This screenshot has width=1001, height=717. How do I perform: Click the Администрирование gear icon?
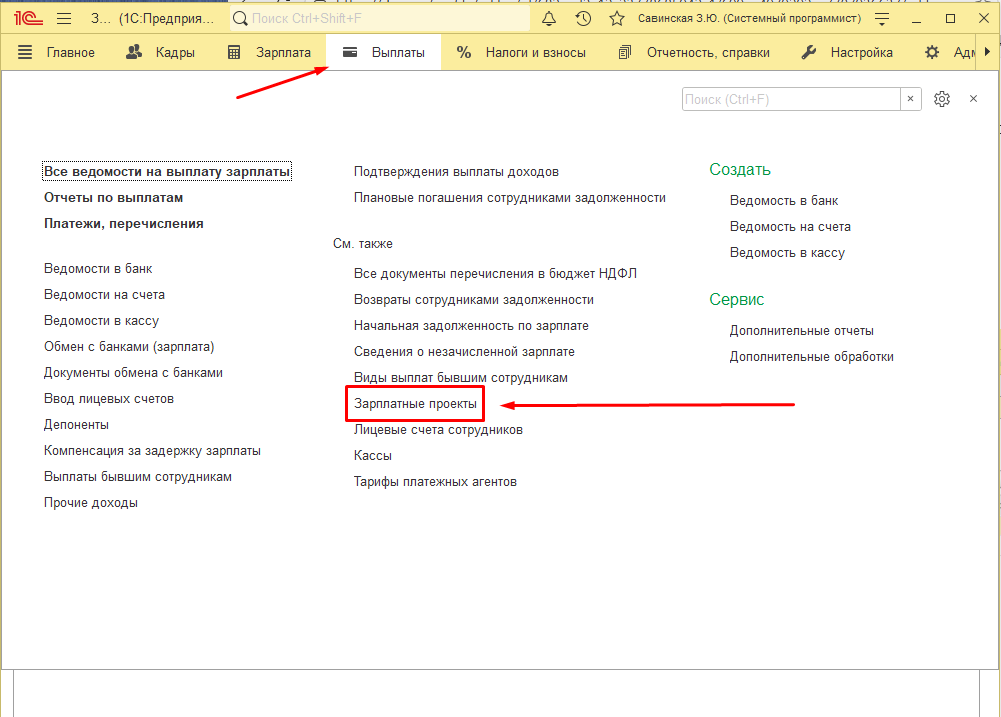[x=932, y=52]
